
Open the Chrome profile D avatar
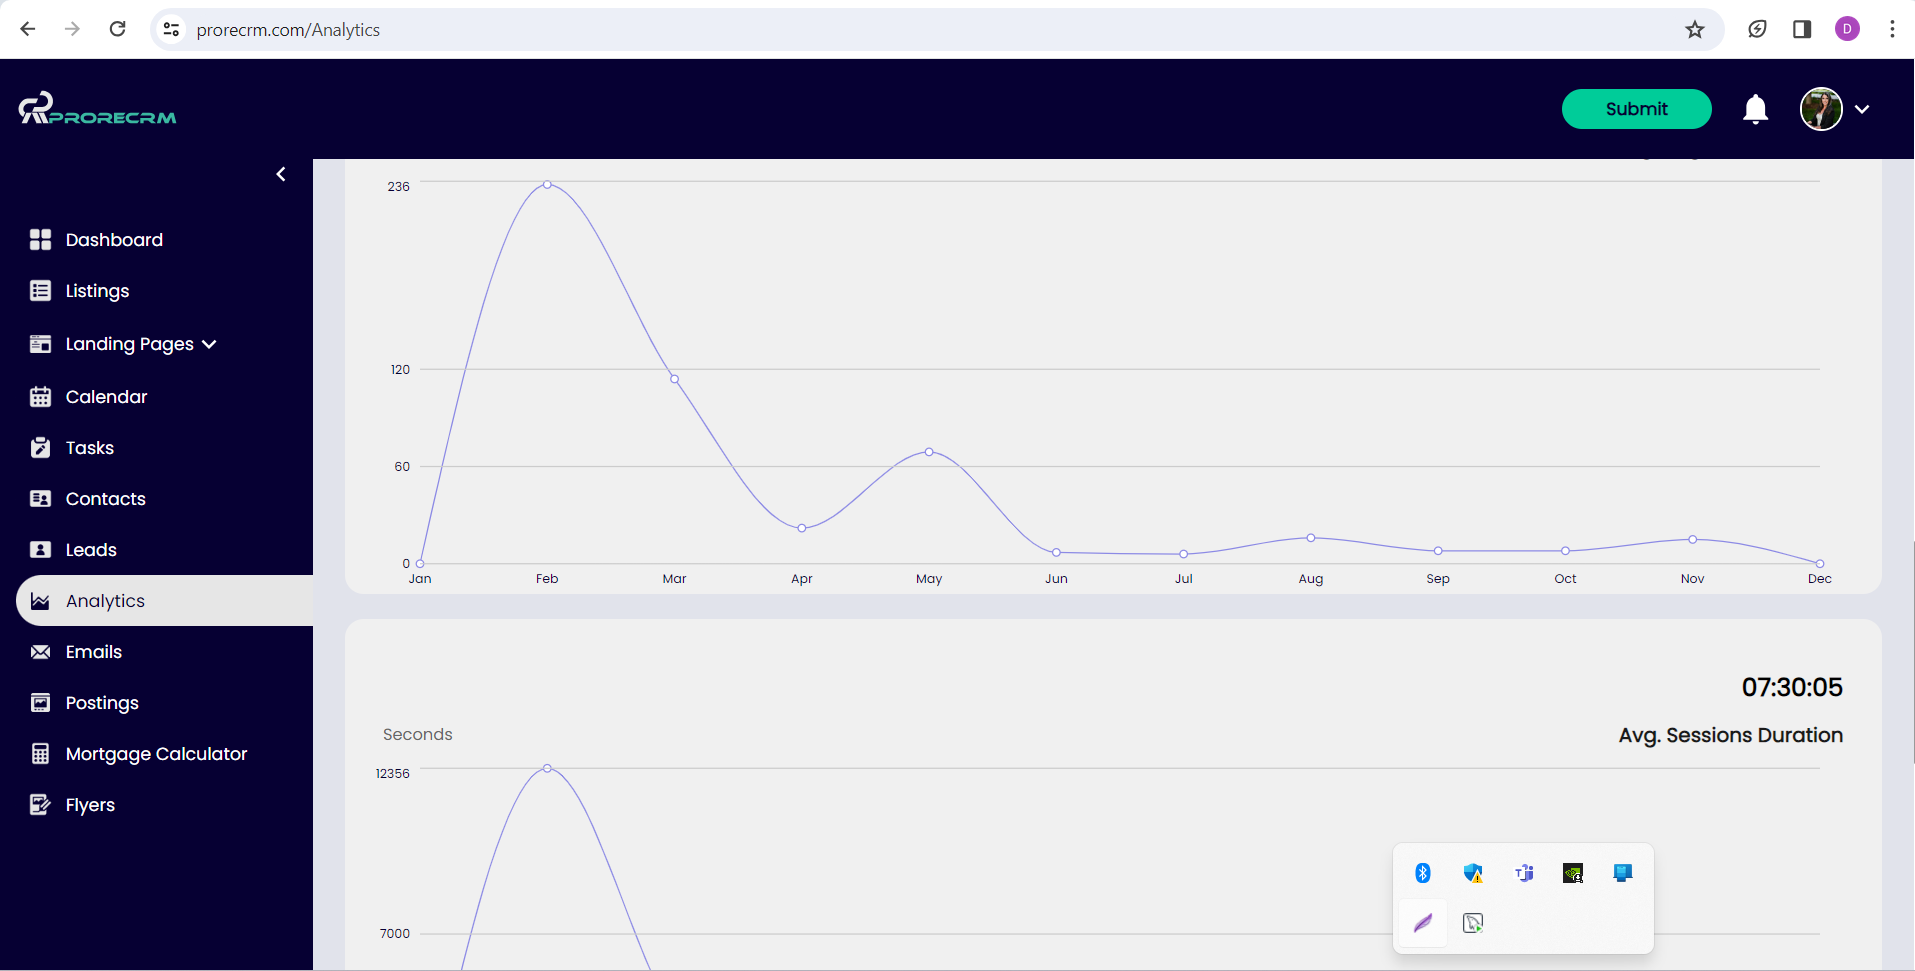tap(1847, 29)
